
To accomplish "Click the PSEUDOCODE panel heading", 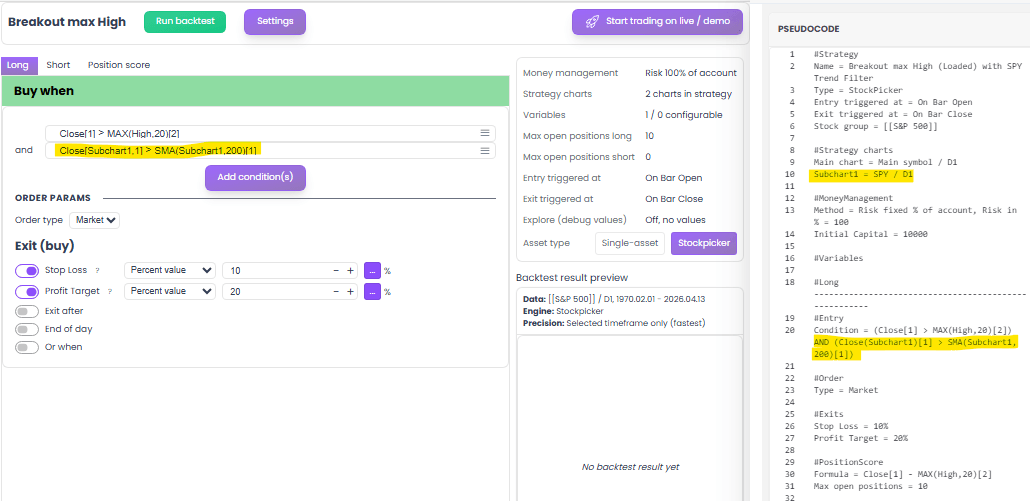I will tap(808, 29).
